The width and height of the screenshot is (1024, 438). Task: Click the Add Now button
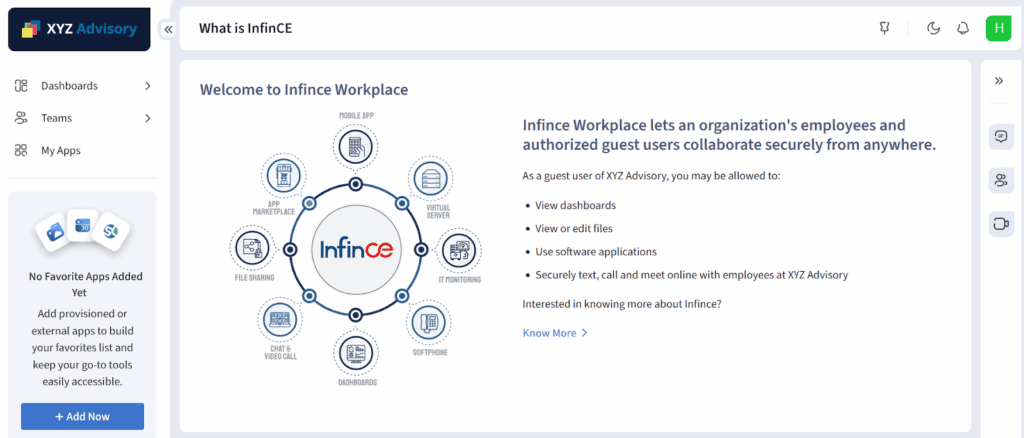pyautogui.click(x=82, y=416)
